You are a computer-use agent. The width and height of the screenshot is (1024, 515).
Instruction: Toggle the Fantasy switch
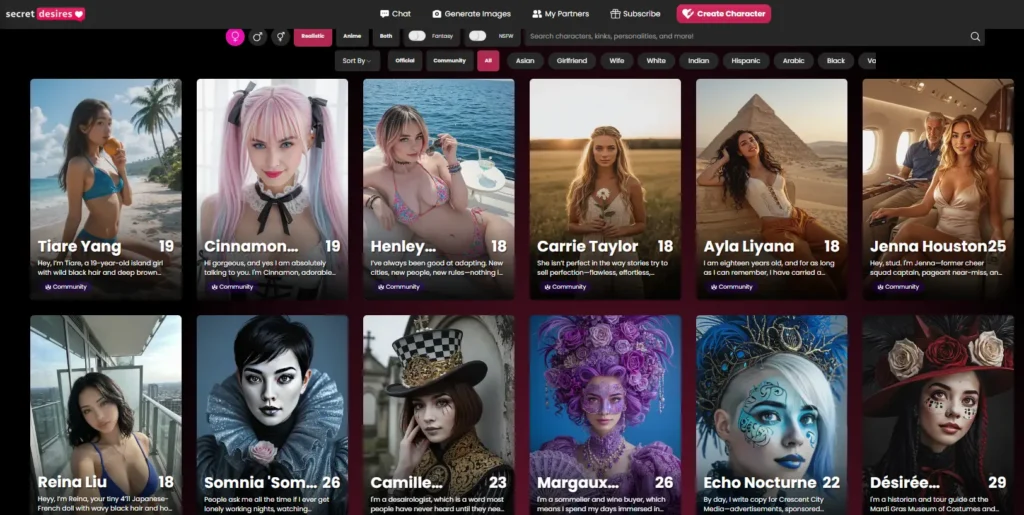point(417,36)
